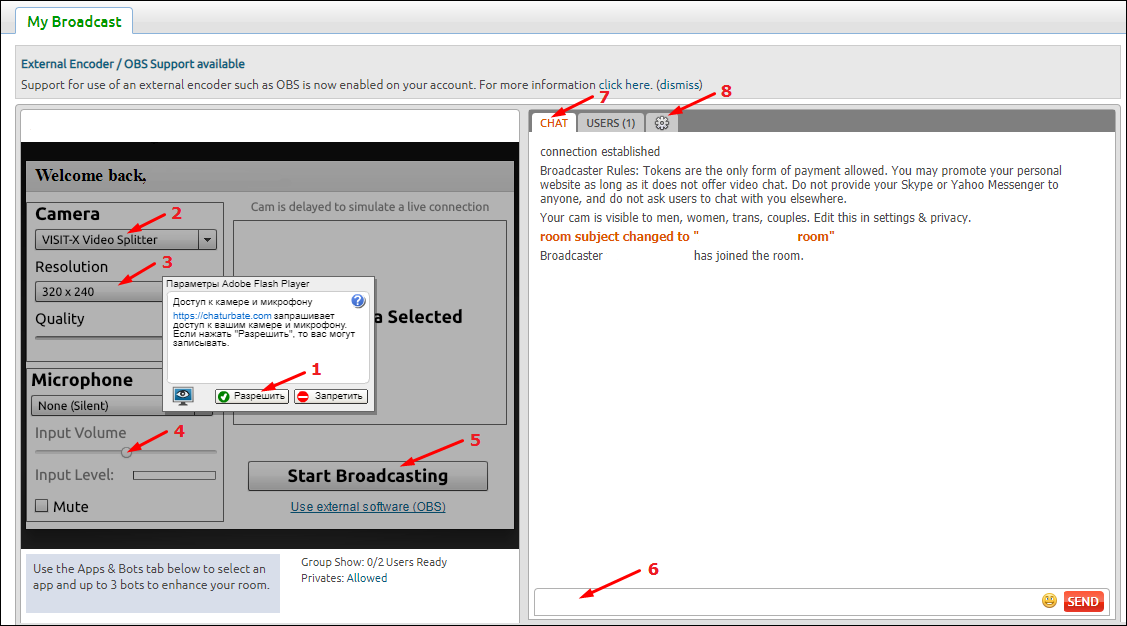Expand the Resolution 320 x 240 dropdown

pos(98,292)
